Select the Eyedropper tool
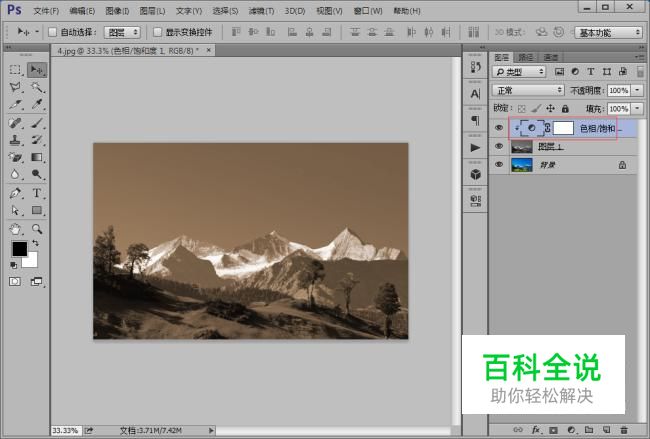This screenshot has height=439, width=650. [x=37, y=104]
